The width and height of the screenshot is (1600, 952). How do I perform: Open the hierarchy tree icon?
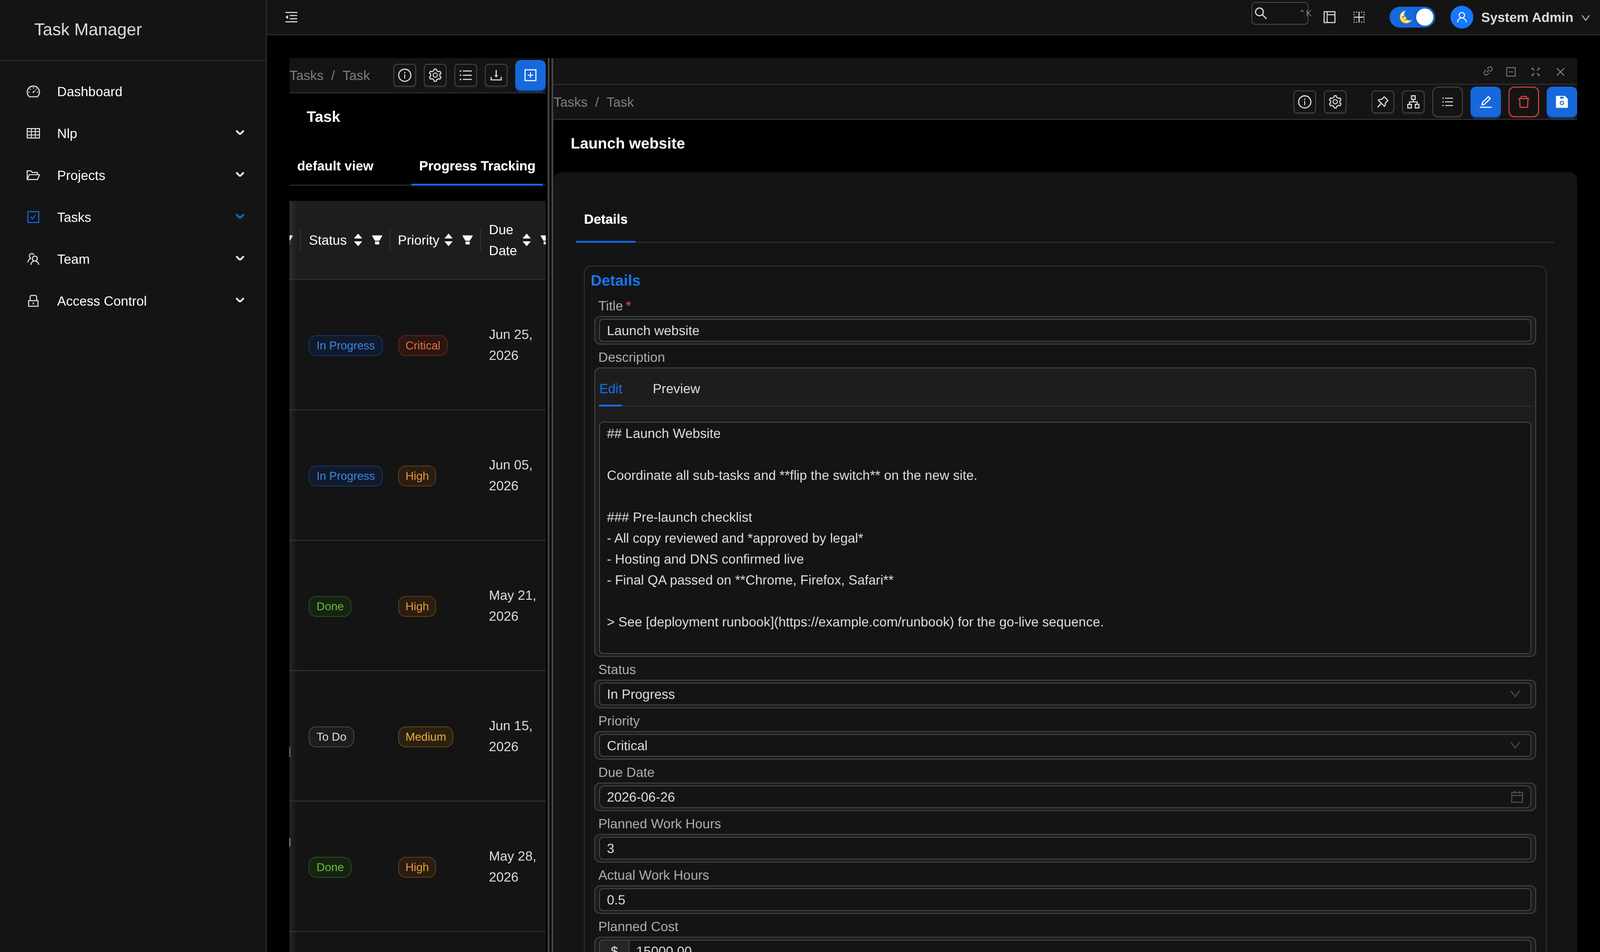click(x=1413, y=102)
